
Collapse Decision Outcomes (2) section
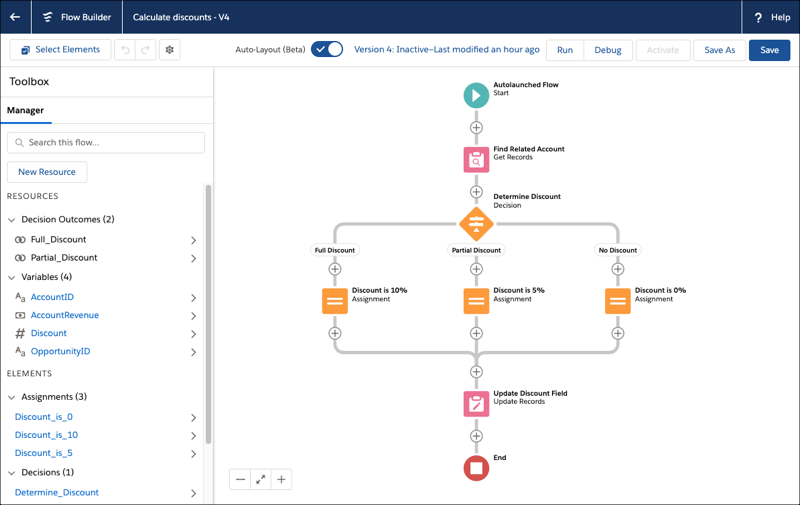click(x=12, y=220)
